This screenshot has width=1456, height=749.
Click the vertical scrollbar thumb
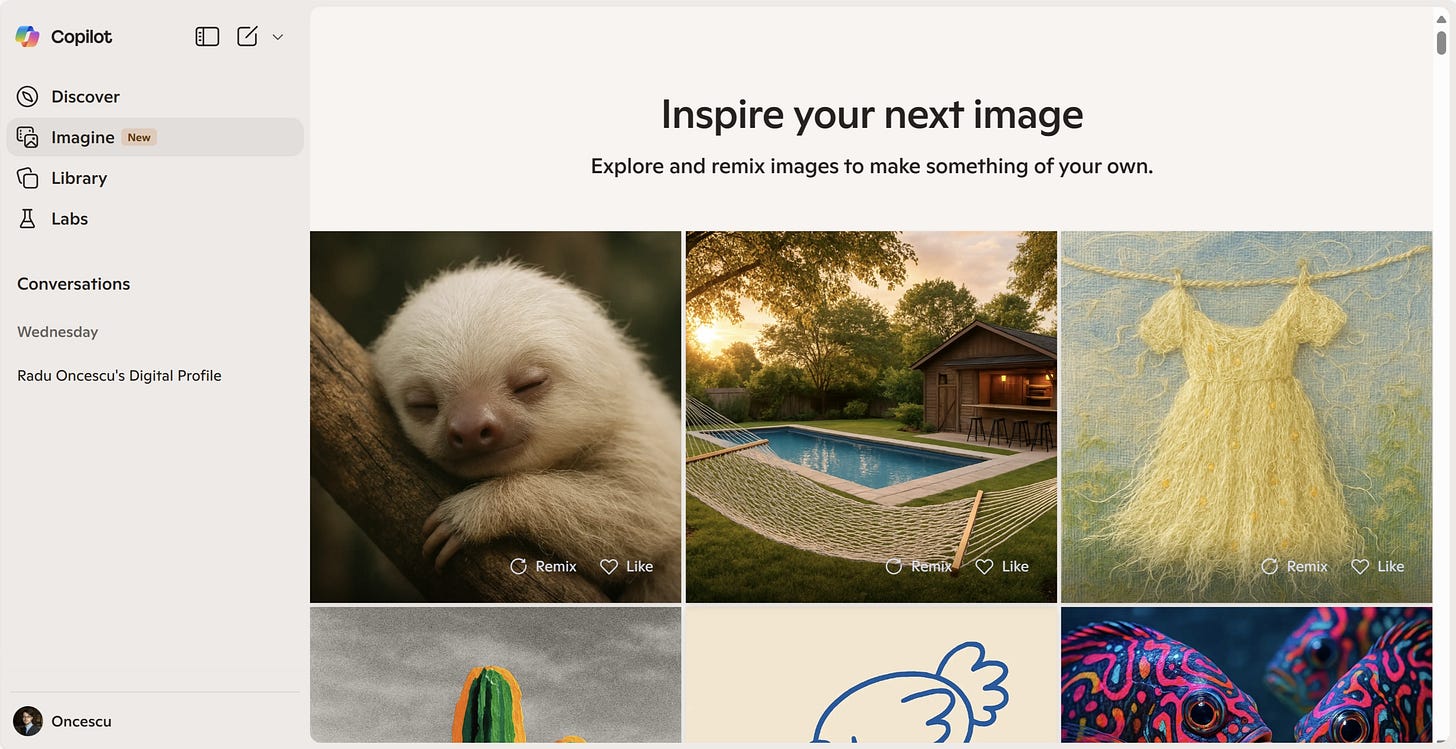coord(1441,42)
